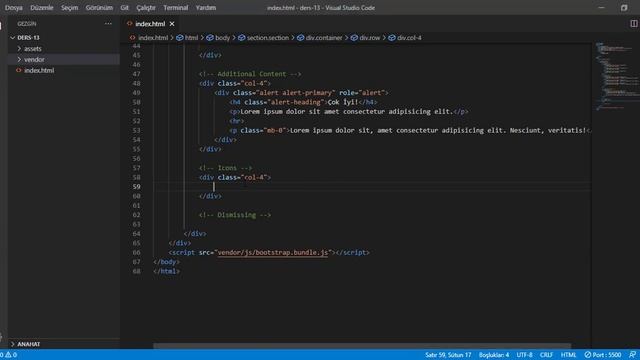Image resolution: width=640 pixels, height=360 pixels.
Task: Select the HTML language mode
Action: tap(568, 355)
